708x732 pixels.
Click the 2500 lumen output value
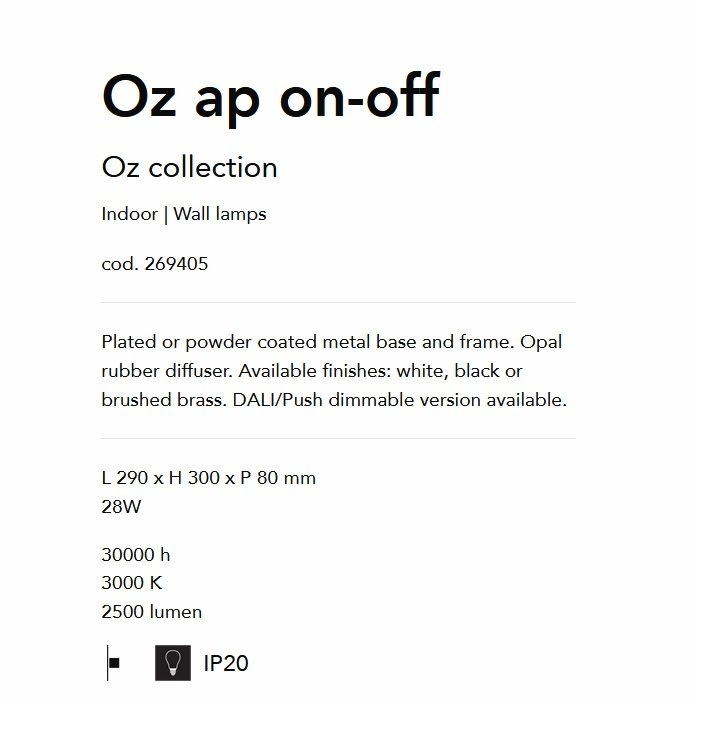(152, 612)
